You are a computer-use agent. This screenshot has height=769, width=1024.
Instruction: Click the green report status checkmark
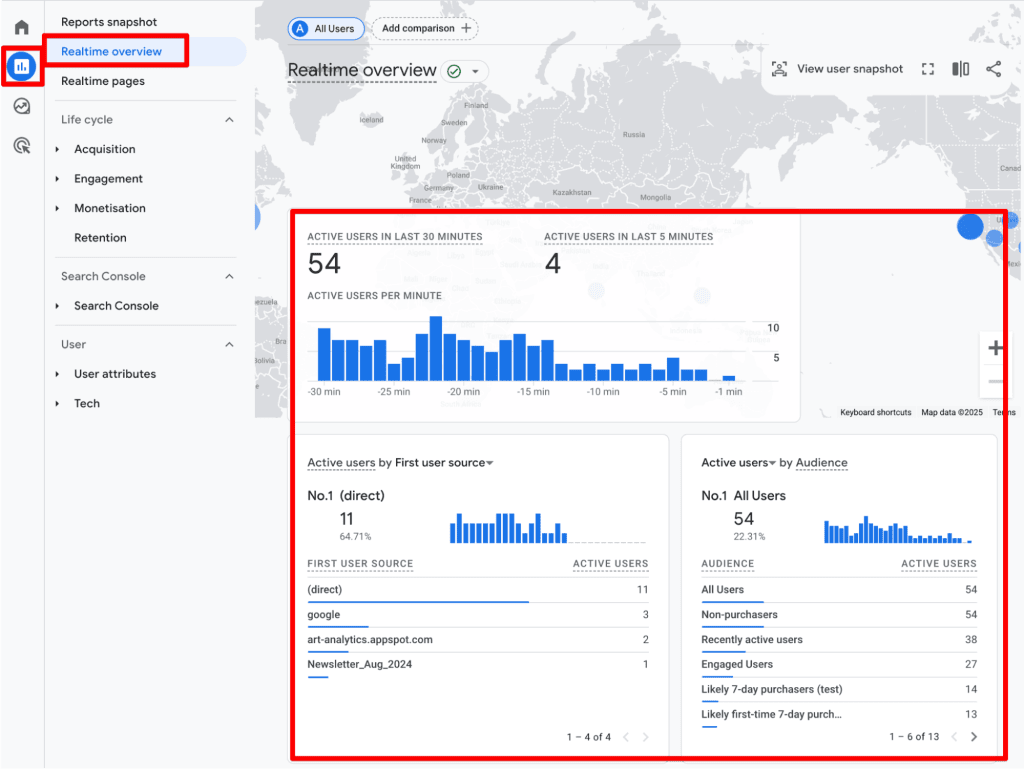pyautogui.click(x=454, y=71)
